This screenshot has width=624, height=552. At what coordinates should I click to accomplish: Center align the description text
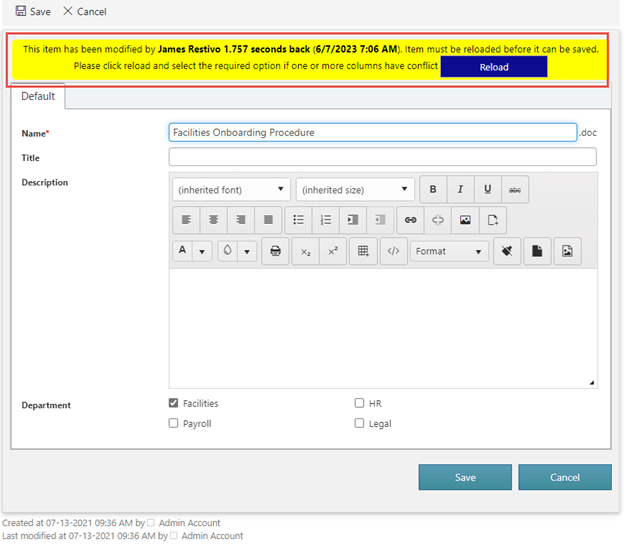213,220
